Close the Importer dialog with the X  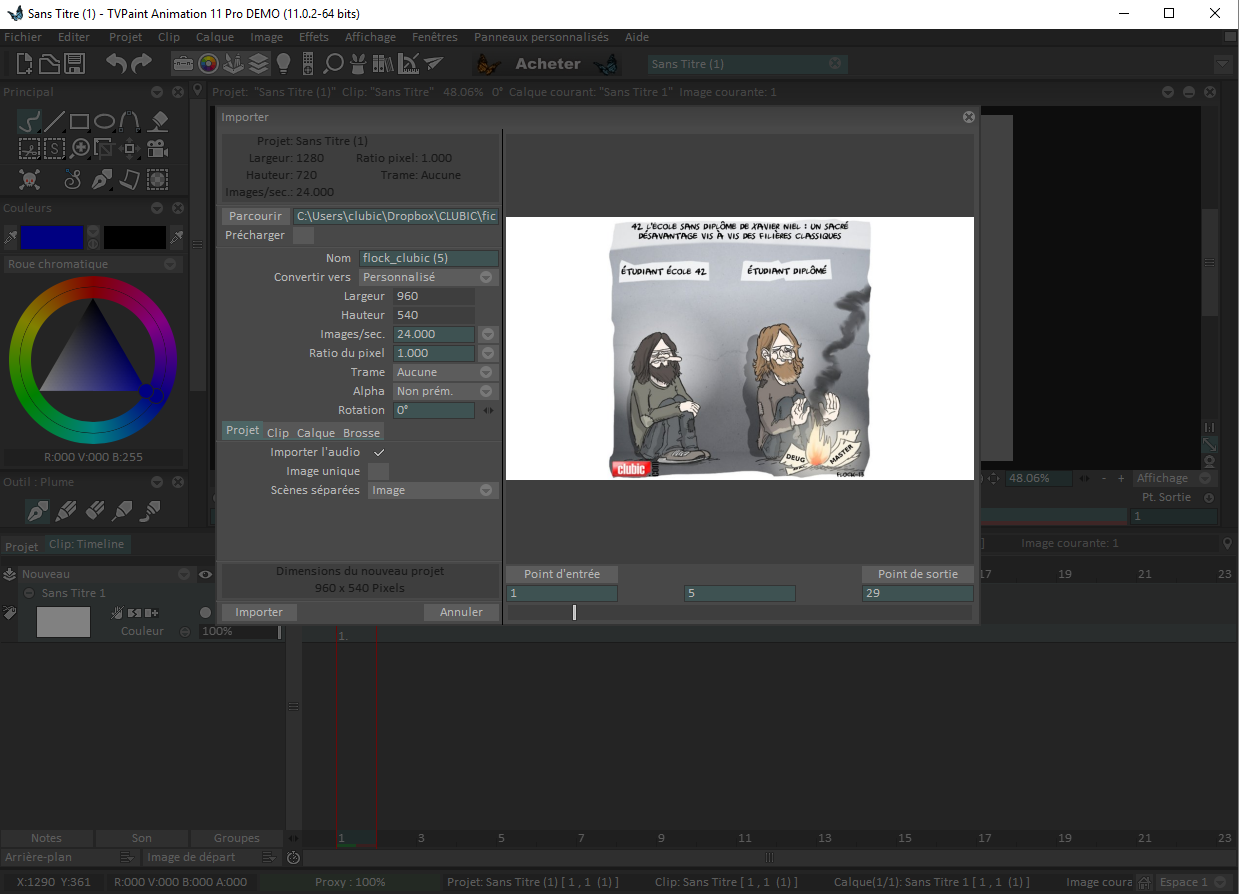[x=968, y=117]
